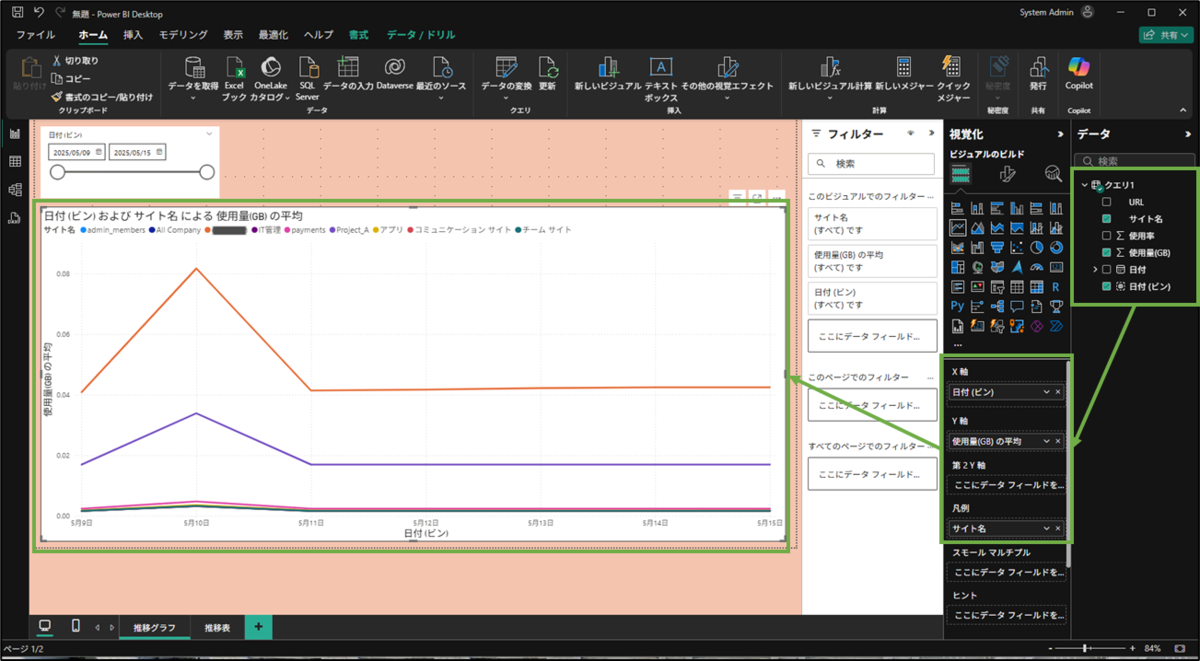The height and width of the screenshot is (661, 1200).
Task: Insert a 新しいビジュアル (new visual)
Action: [x=607, y=73]
